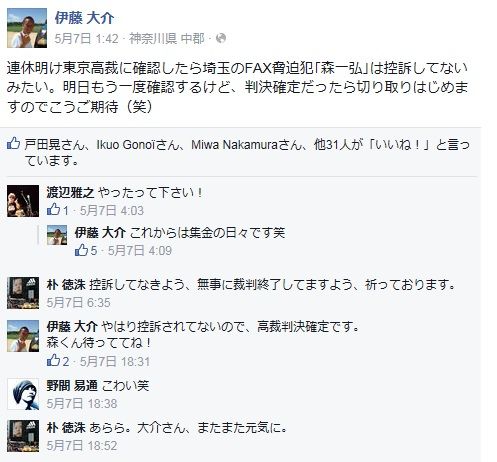This screenshot has width=497, height=462.
Task: Open 伊藤 大介 name at post header
Action: click(84, 18)
